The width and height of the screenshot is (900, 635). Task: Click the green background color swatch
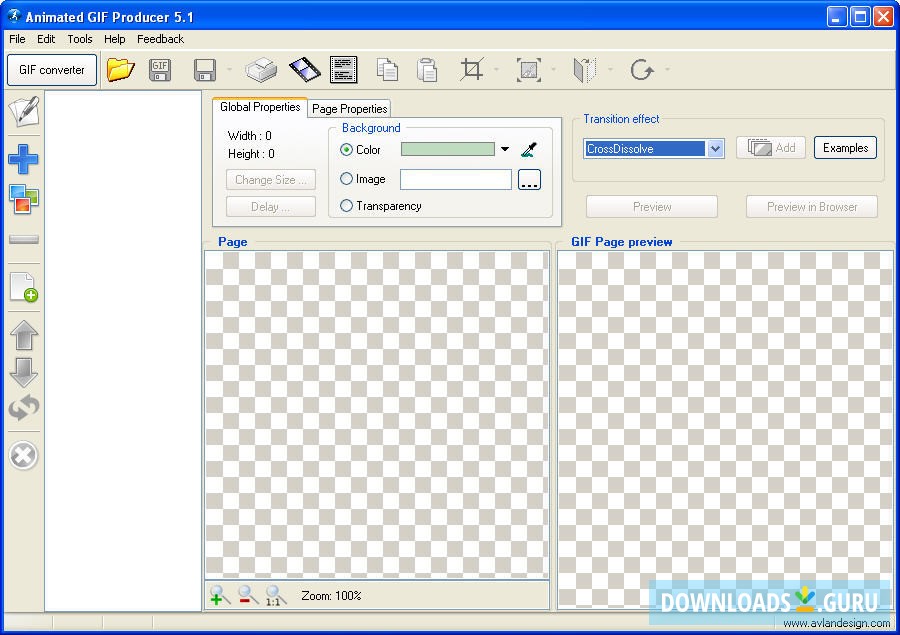pyautogui.click(x=448, y=149)
